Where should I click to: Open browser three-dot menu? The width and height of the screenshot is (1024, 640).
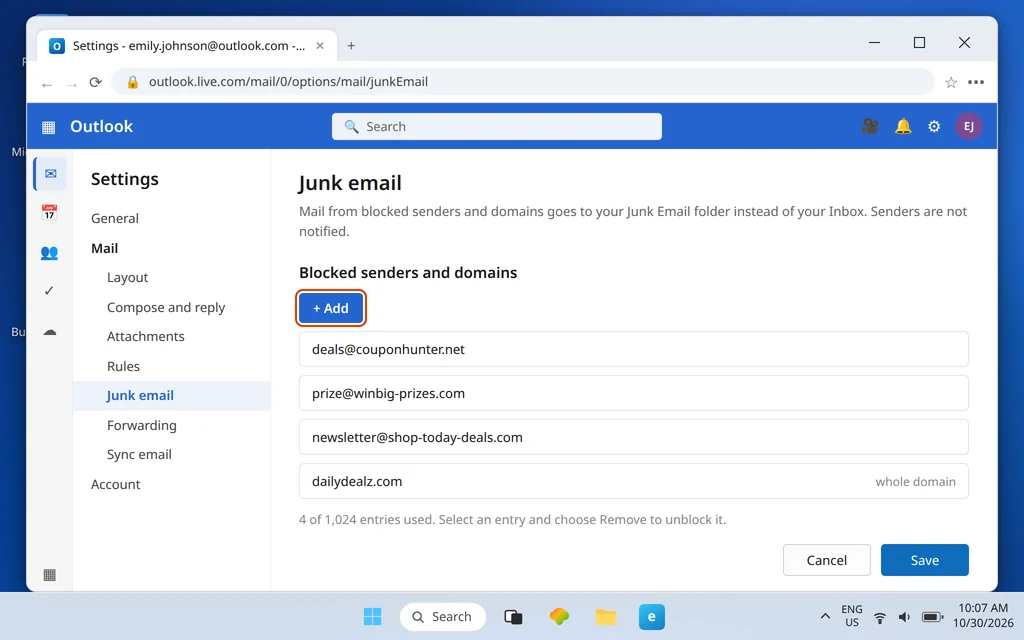pos(976,82)
